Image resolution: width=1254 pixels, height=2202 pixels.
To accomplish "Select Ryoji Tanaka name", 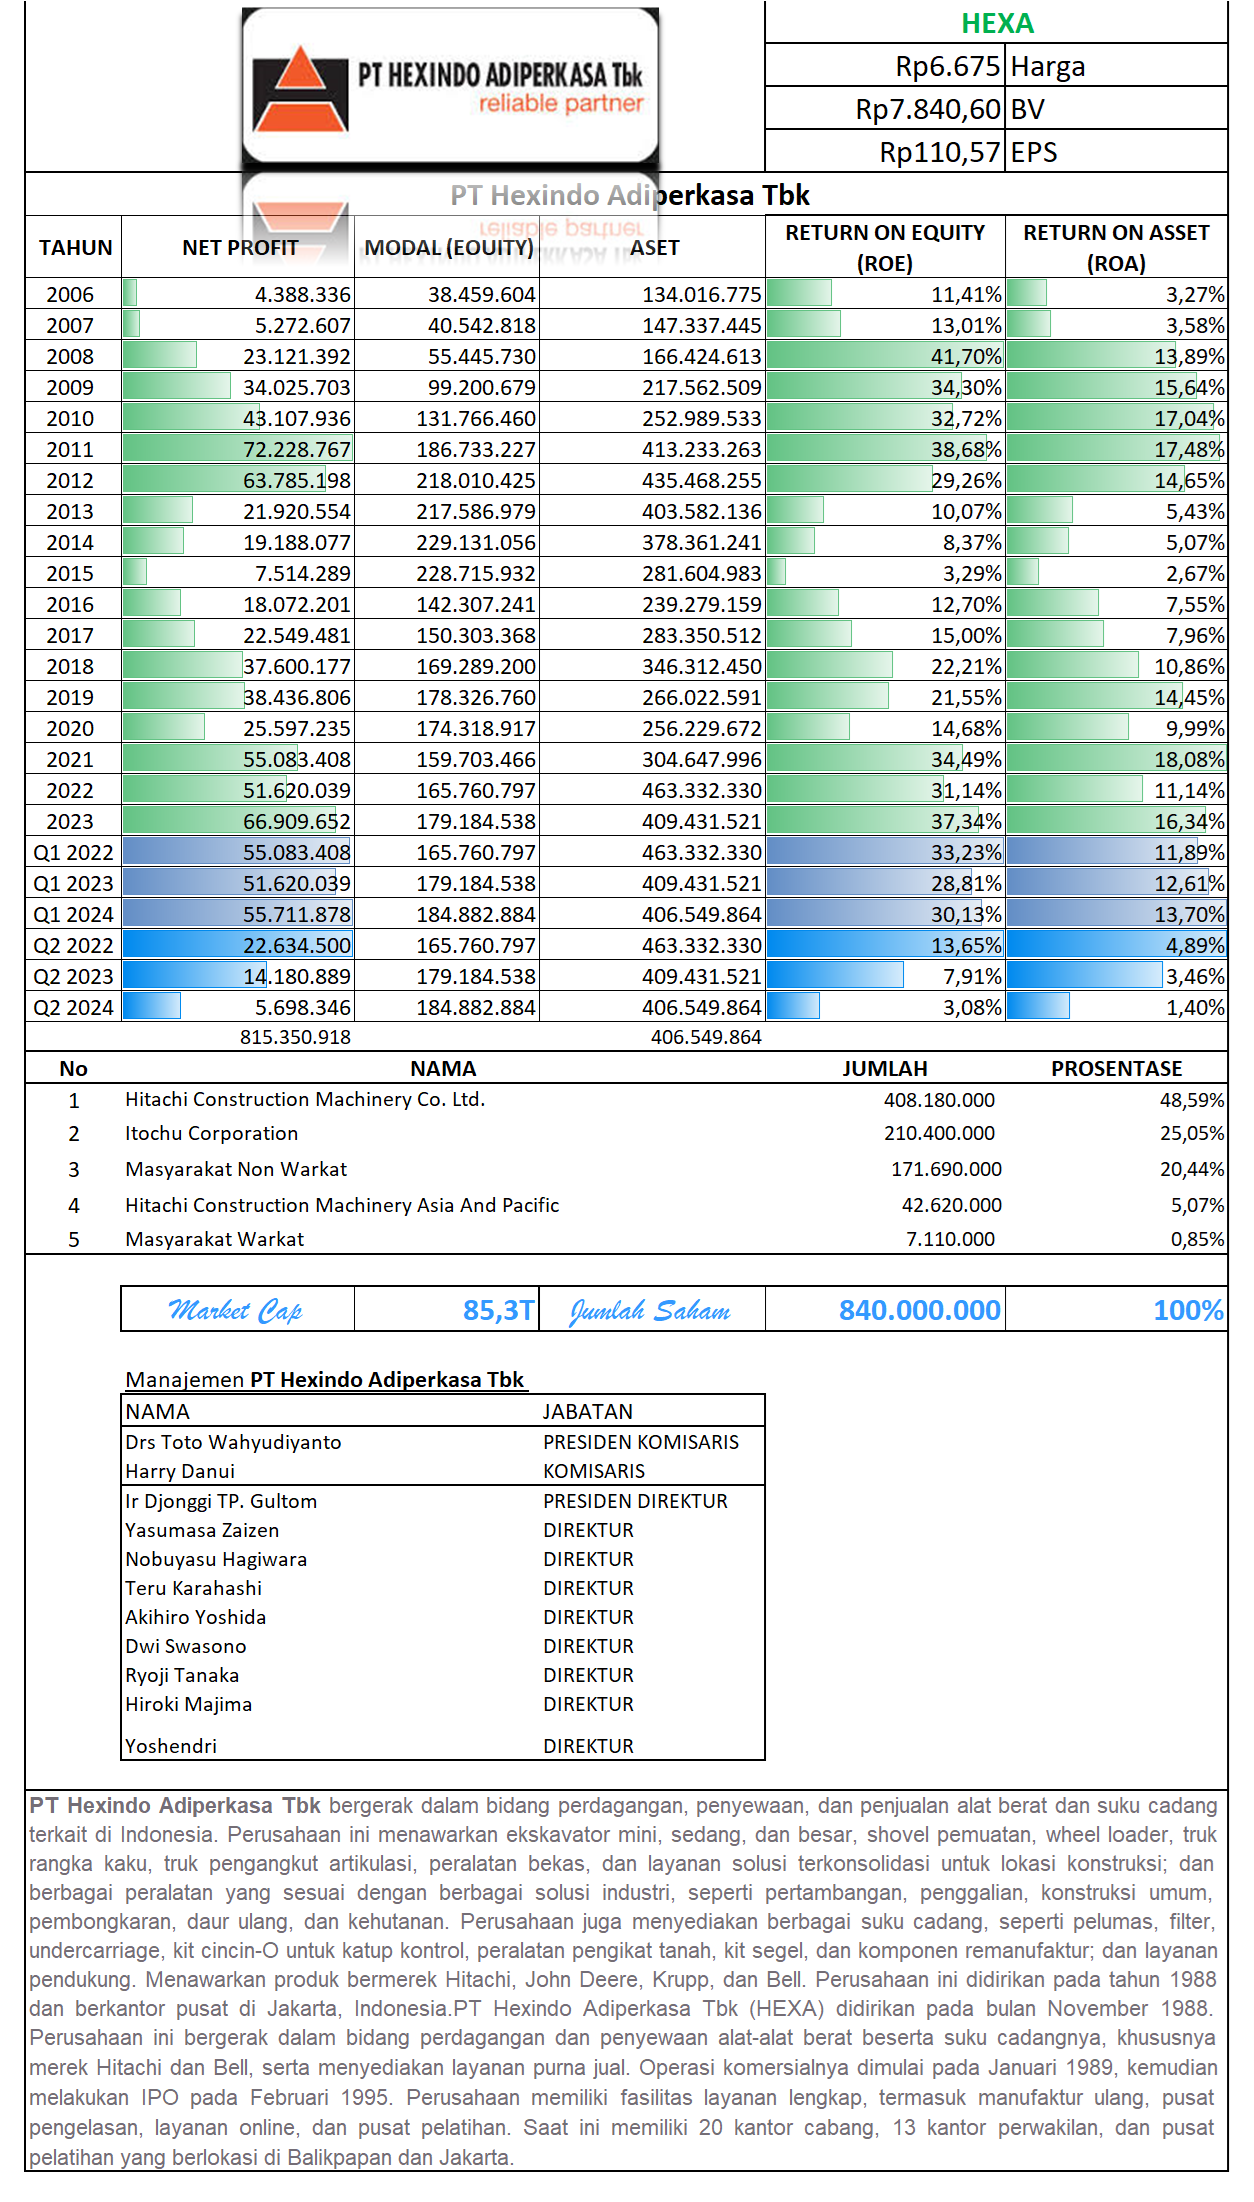I will [182, 1676].
